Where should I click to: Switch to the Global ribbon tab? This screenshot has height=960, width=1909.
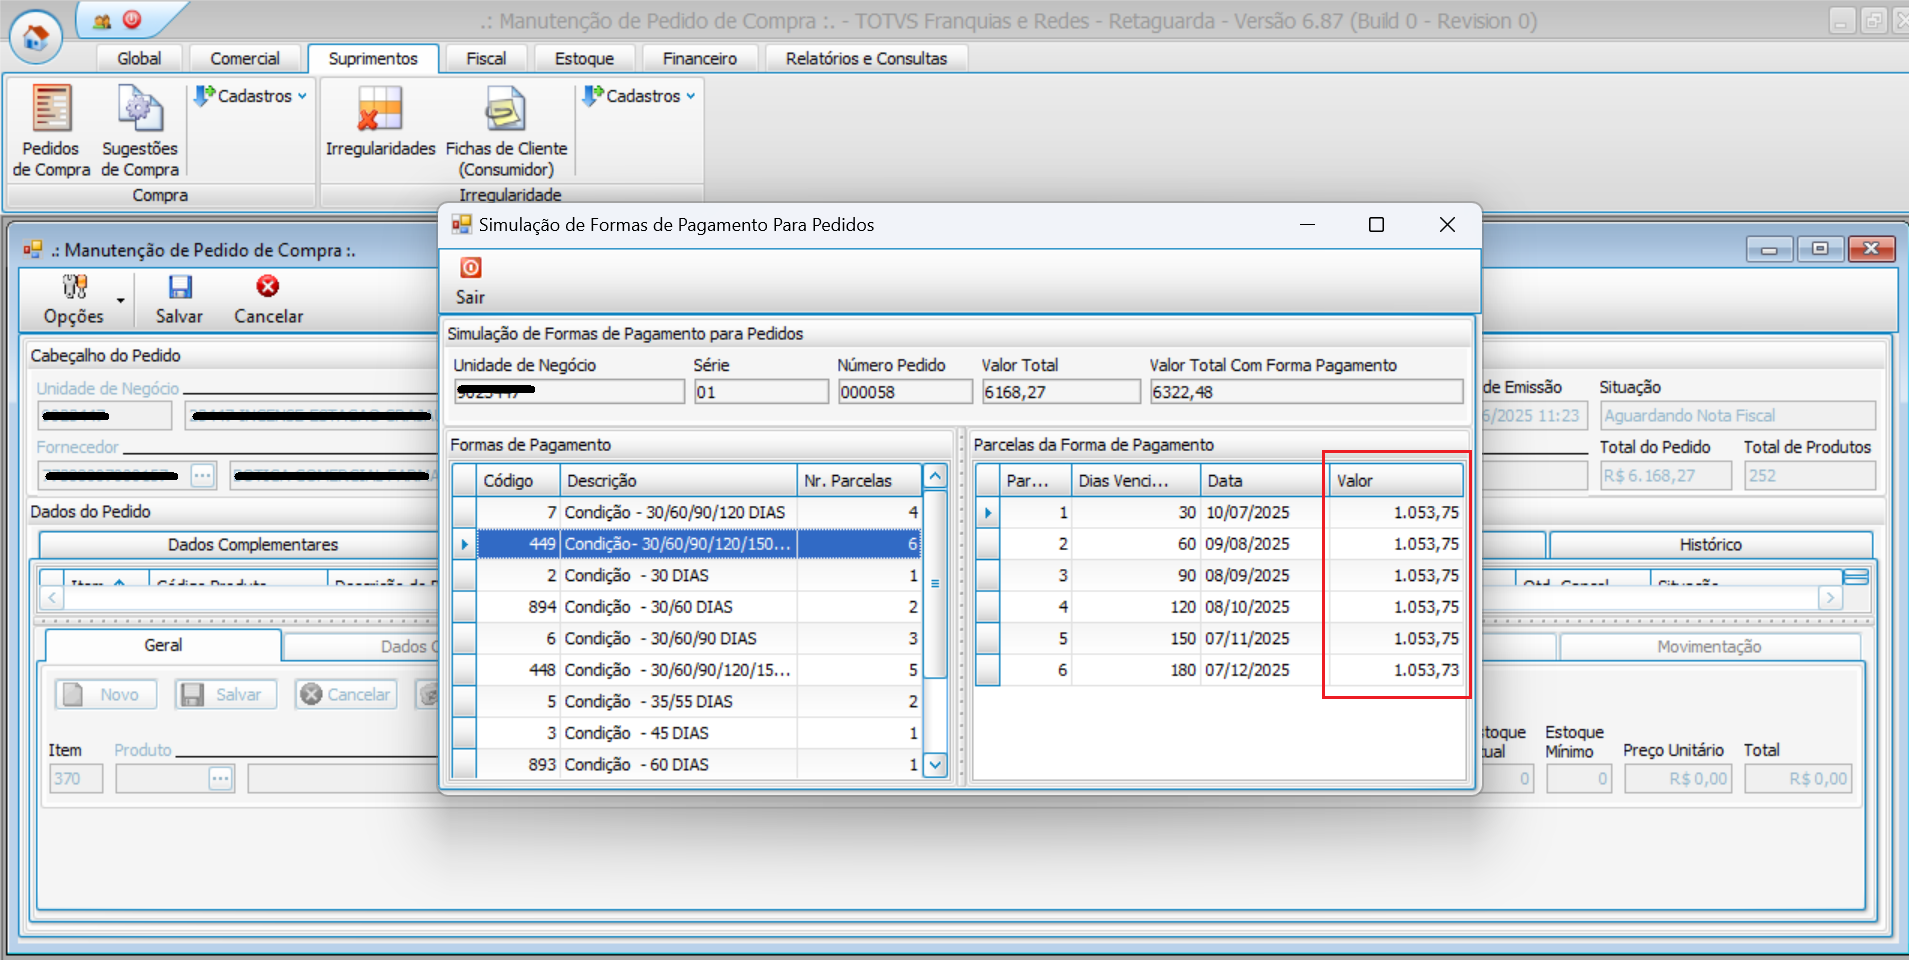[x=139, y=59]
